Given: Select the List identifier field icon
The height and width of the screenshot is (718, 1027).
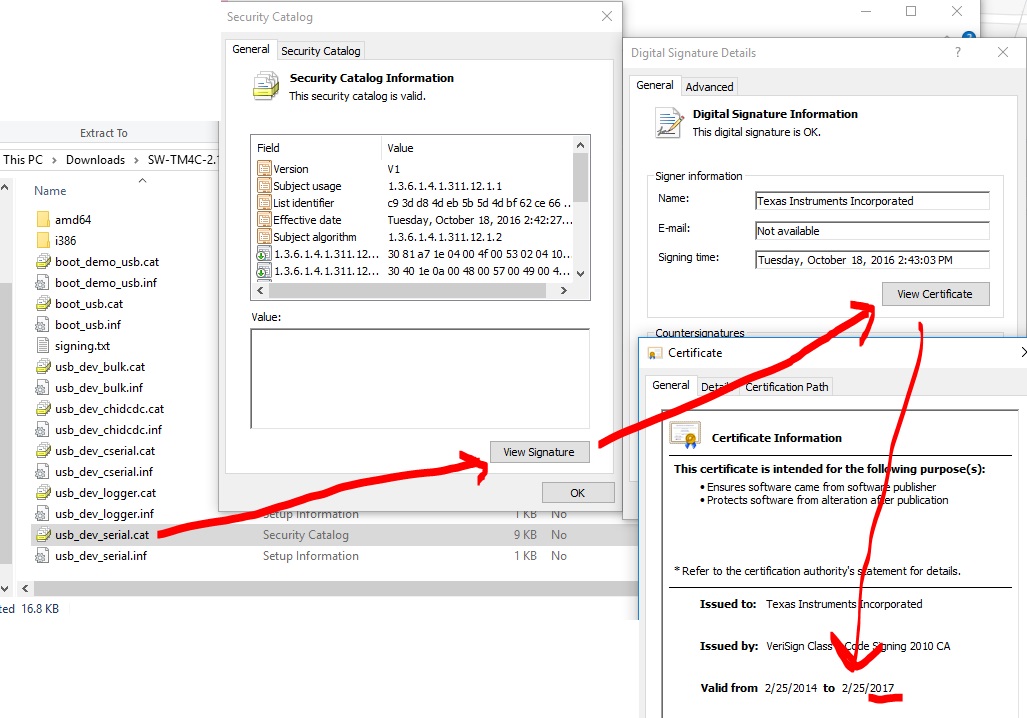Looking at the screenshot, I should click(264, 202).
